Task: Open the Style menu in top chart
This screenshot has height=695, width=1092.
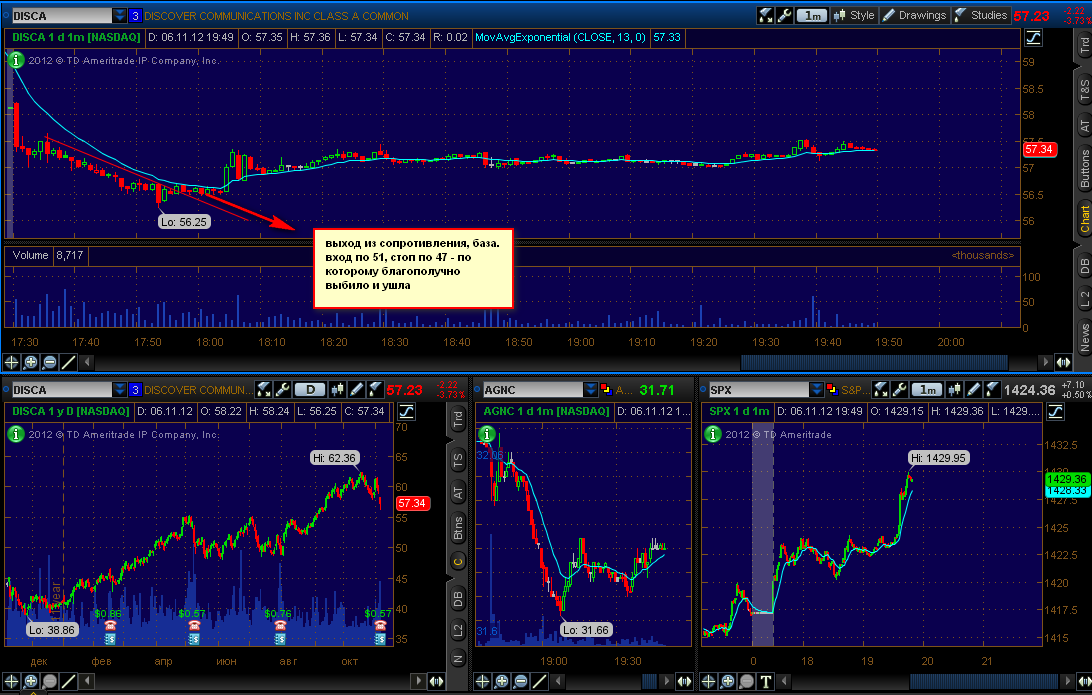Action: click(x=854, y=15)
